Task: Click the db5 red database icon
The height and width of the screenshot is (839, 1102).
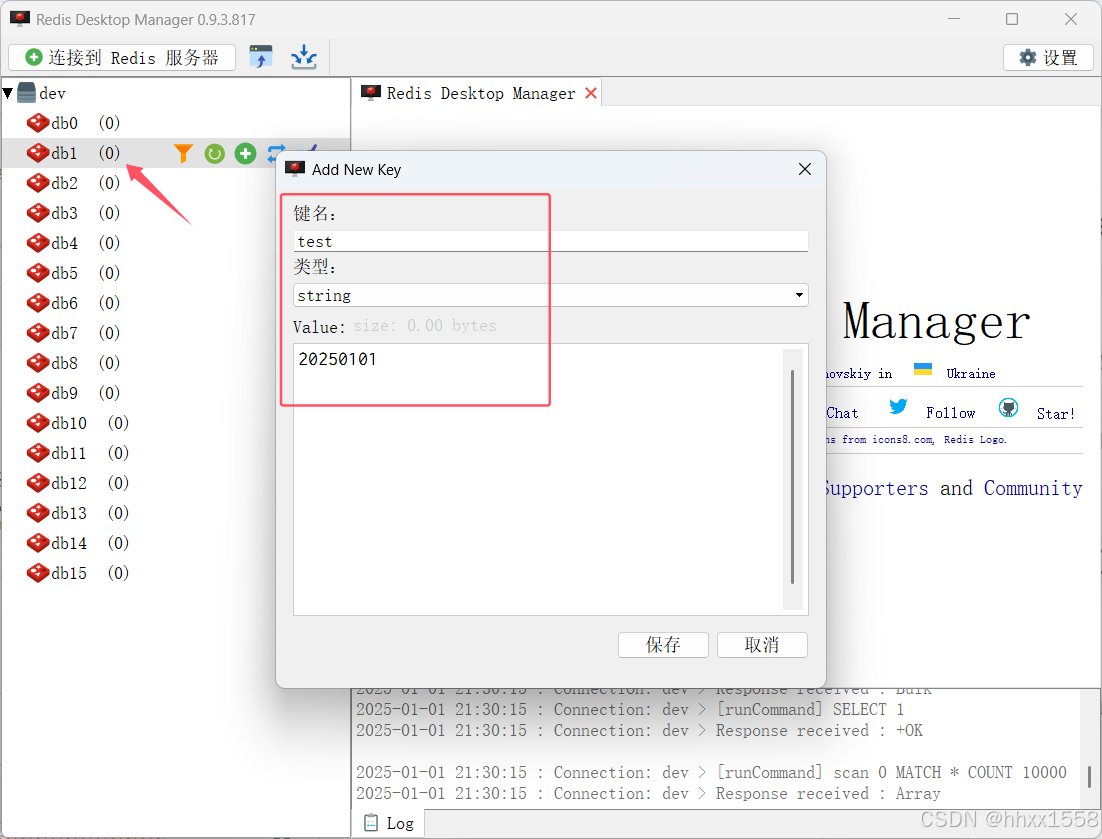Action: [x=38, y=273]
